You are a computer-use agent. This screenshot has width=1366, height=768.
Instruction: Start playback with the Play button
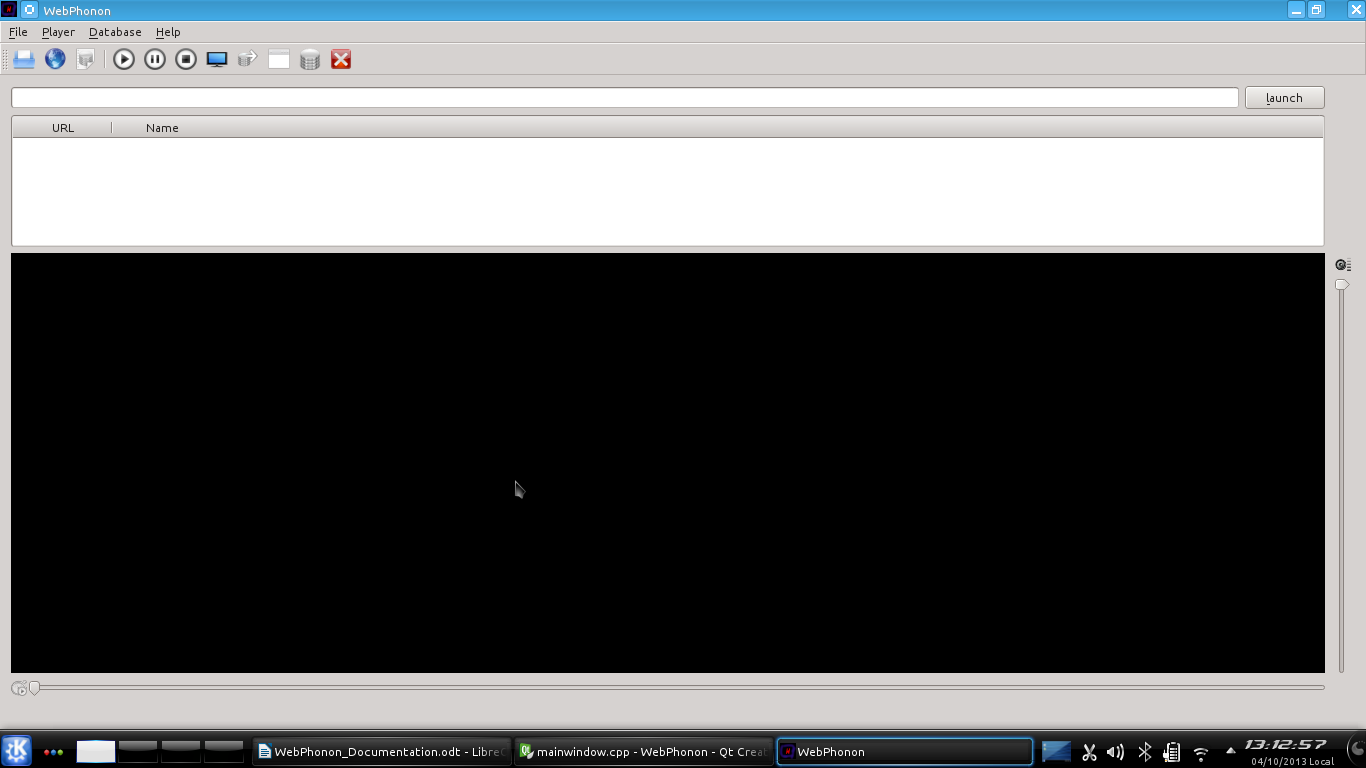pyautogui.click(x=124, y=60)
